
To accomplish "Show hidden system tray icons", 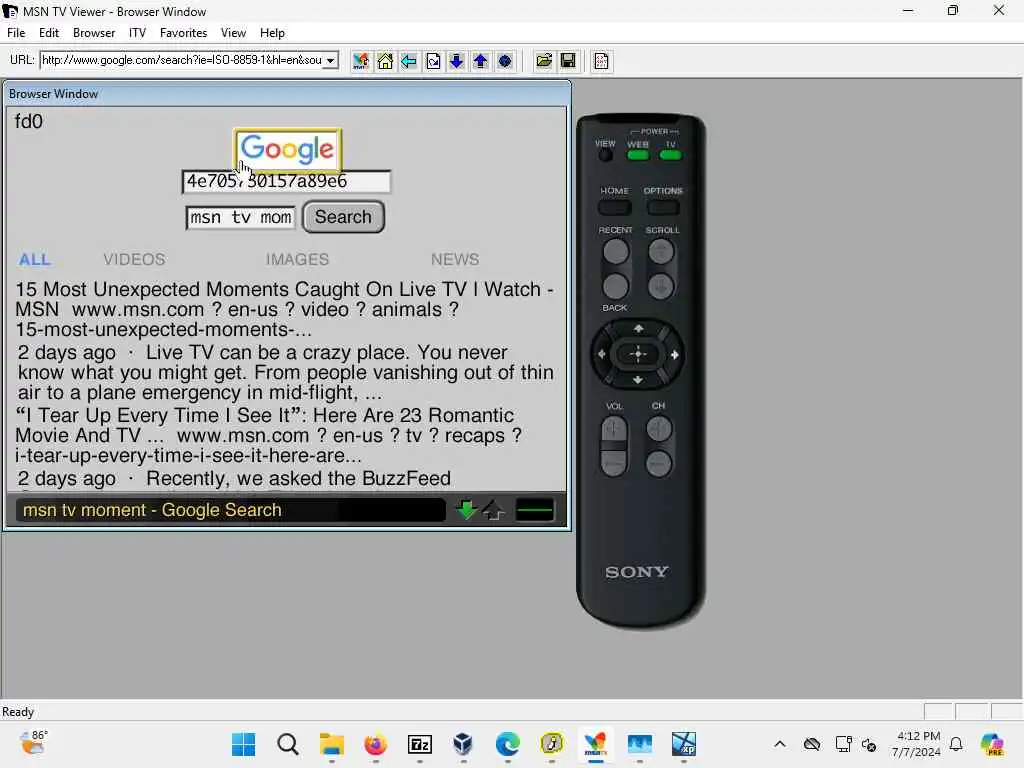I will (x=780, y=744).
